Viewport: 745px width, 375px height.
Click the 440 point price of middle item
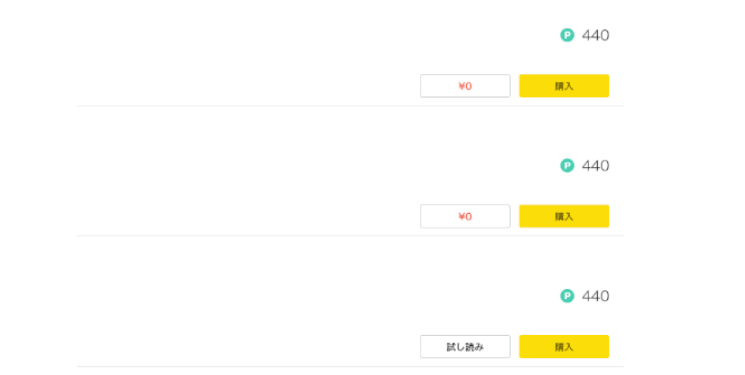(x=595, y=165)
